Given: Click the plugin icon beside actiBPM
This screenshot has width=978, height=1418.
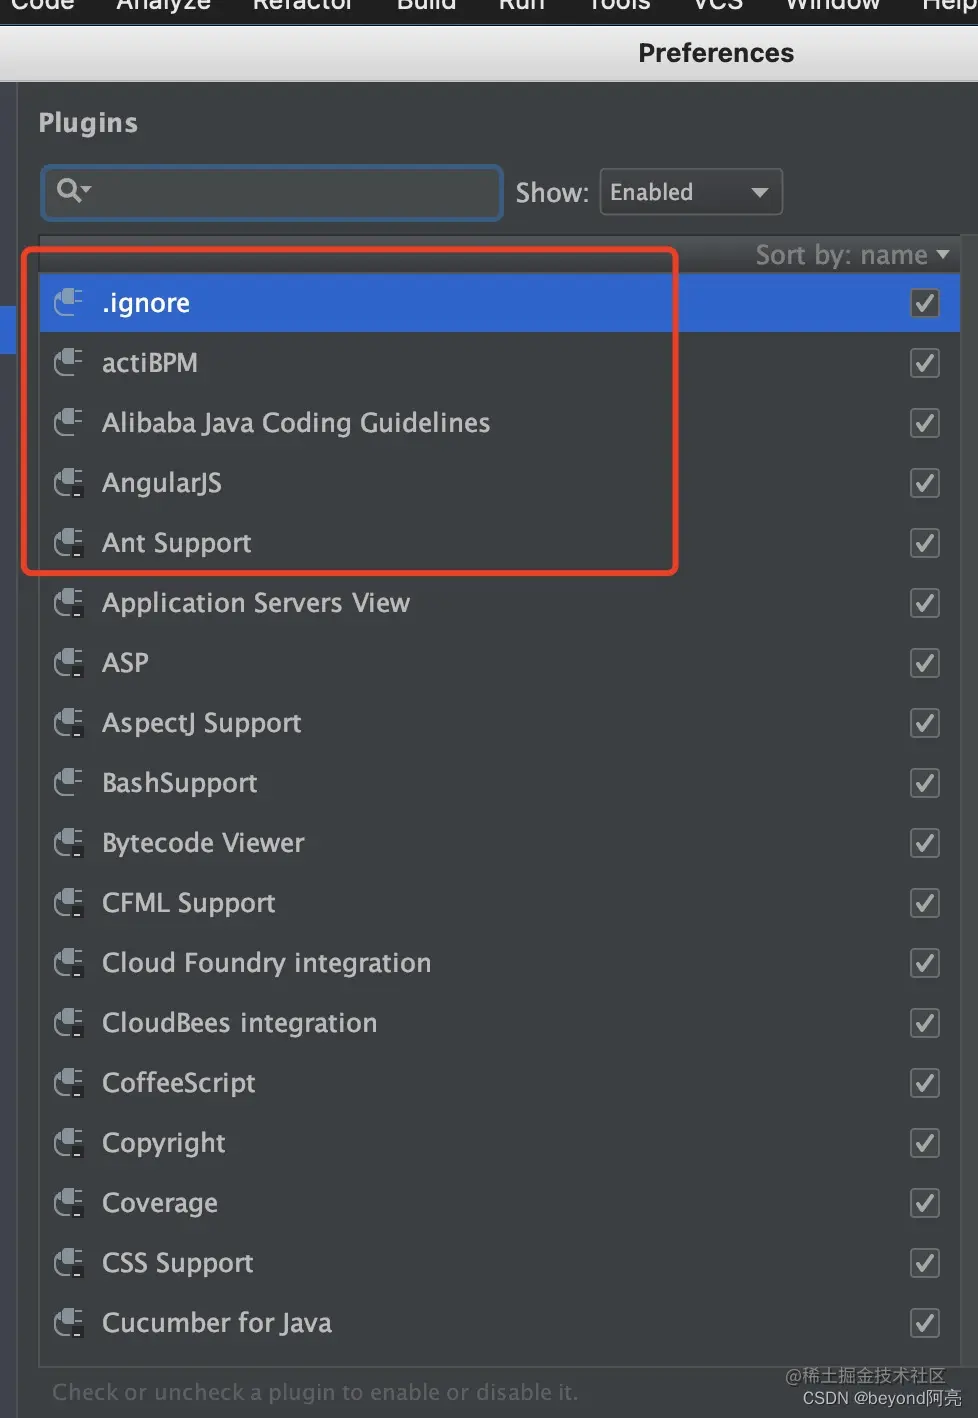Looking at the screenshot, I should click(x=68, y=362).
